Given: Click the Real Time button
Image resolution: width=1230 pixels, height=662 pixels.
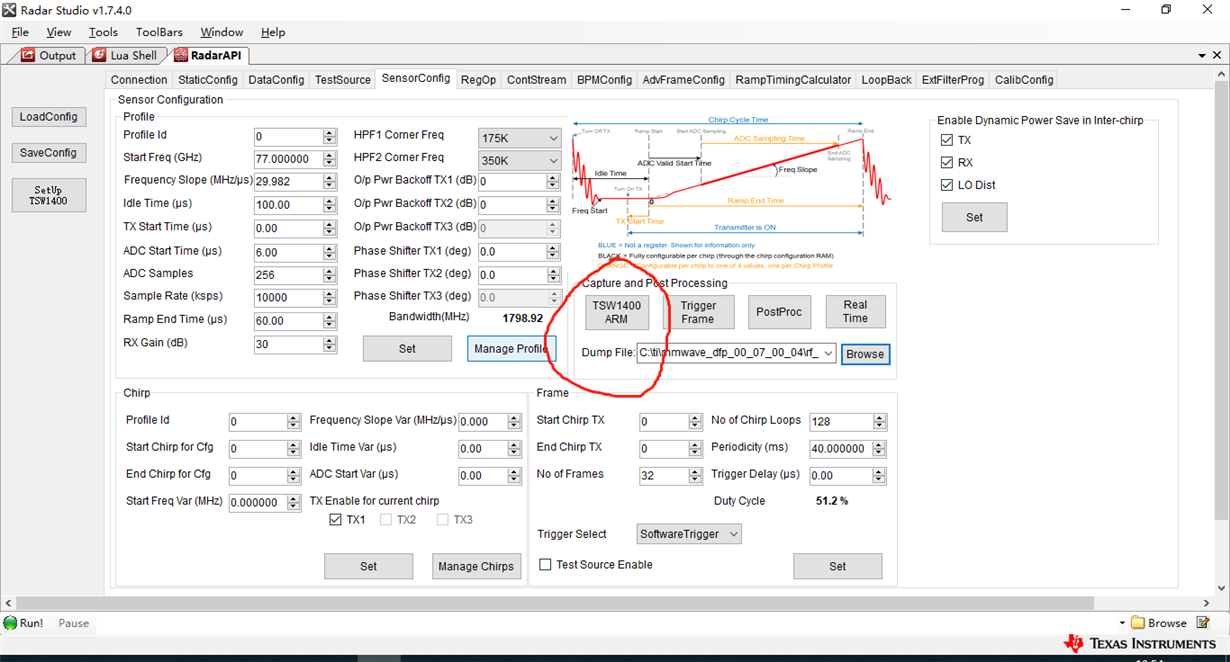Looking at the screenshot, I should click(x=855, y=312).
